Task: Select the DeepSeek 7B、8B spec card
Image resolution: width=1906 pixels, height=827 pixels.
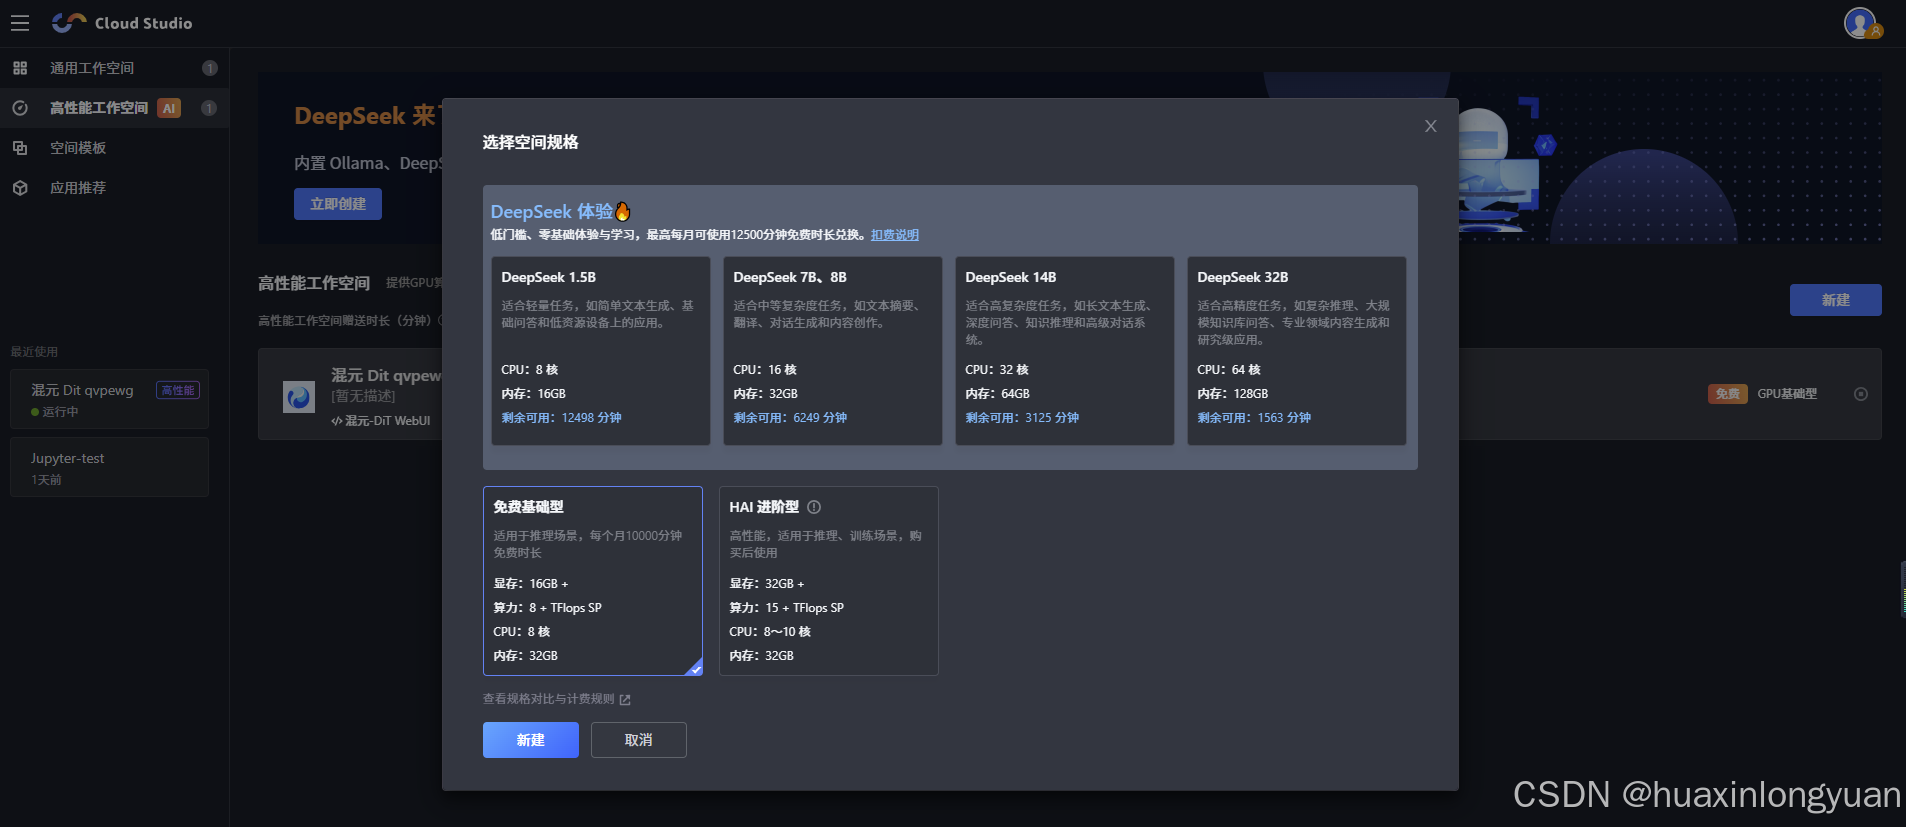Action: pyautogui.click(x=833, y=351)
